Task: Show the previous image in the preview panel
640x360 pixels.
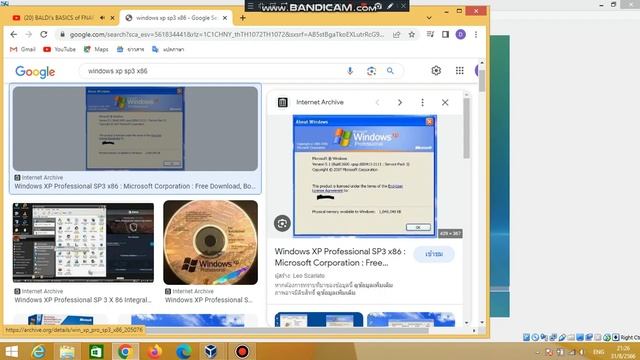Action: click(378, 102)
